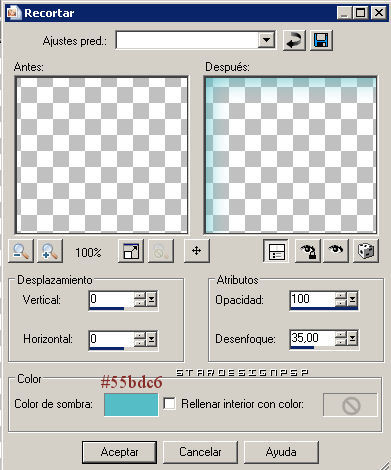Click the Desenfoque spinner arrows
This screenshot has height=470, width=391.
point(341,338)
